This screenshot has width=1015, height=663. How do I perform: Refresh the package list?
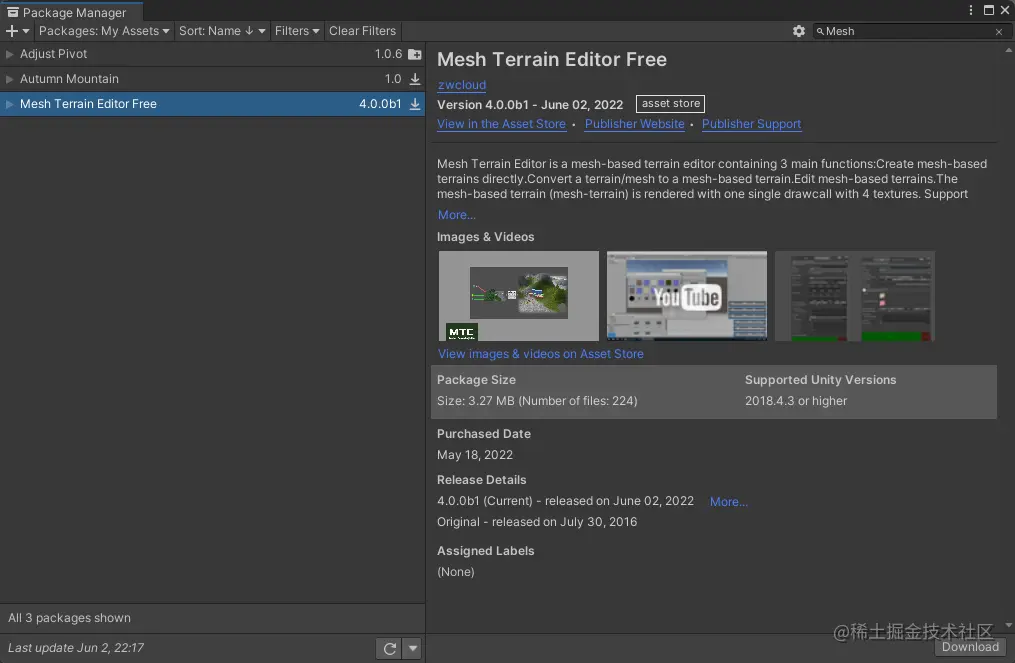click(x=389, y=648)
